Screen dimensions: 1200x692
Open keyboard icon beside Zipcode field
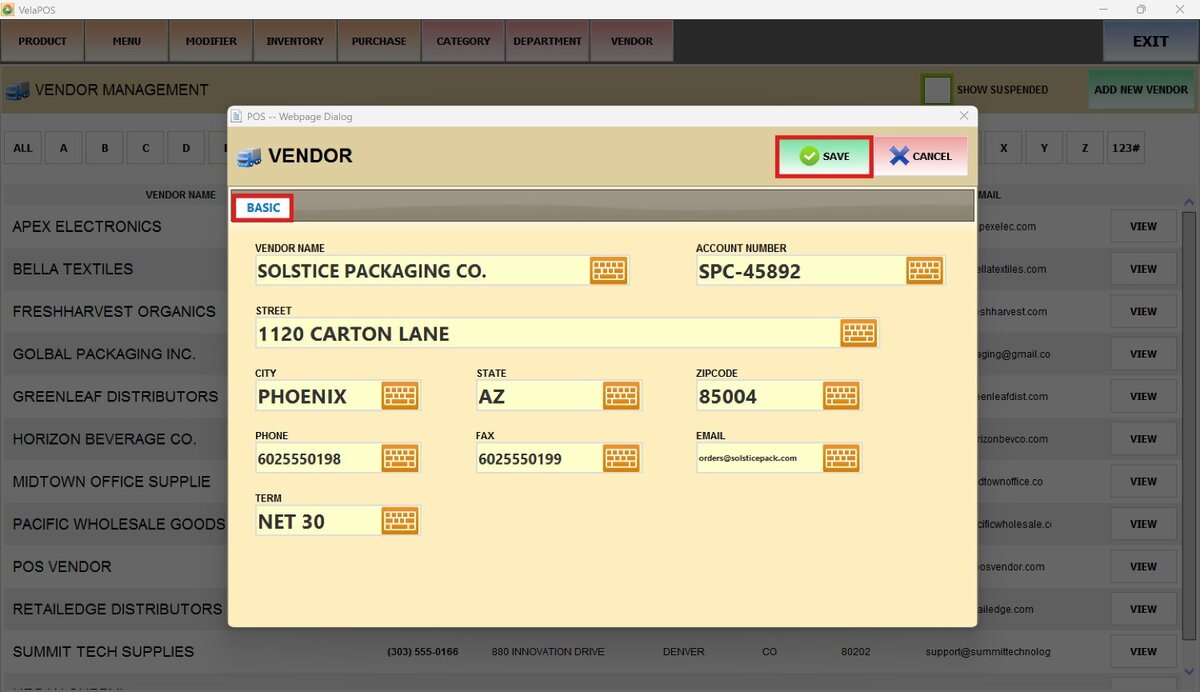[x=841, y=396]
